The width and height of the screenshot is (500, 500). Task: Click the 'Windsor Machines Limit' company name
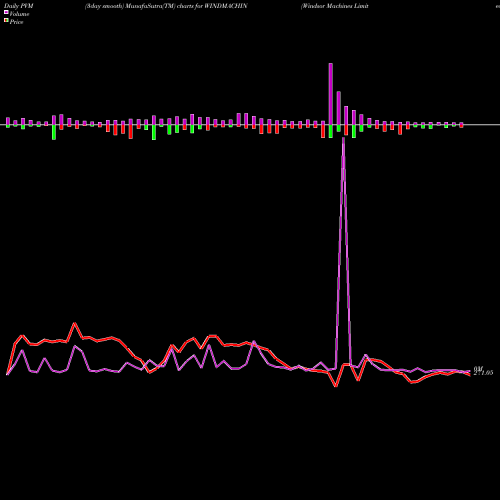tap(335, 6)
